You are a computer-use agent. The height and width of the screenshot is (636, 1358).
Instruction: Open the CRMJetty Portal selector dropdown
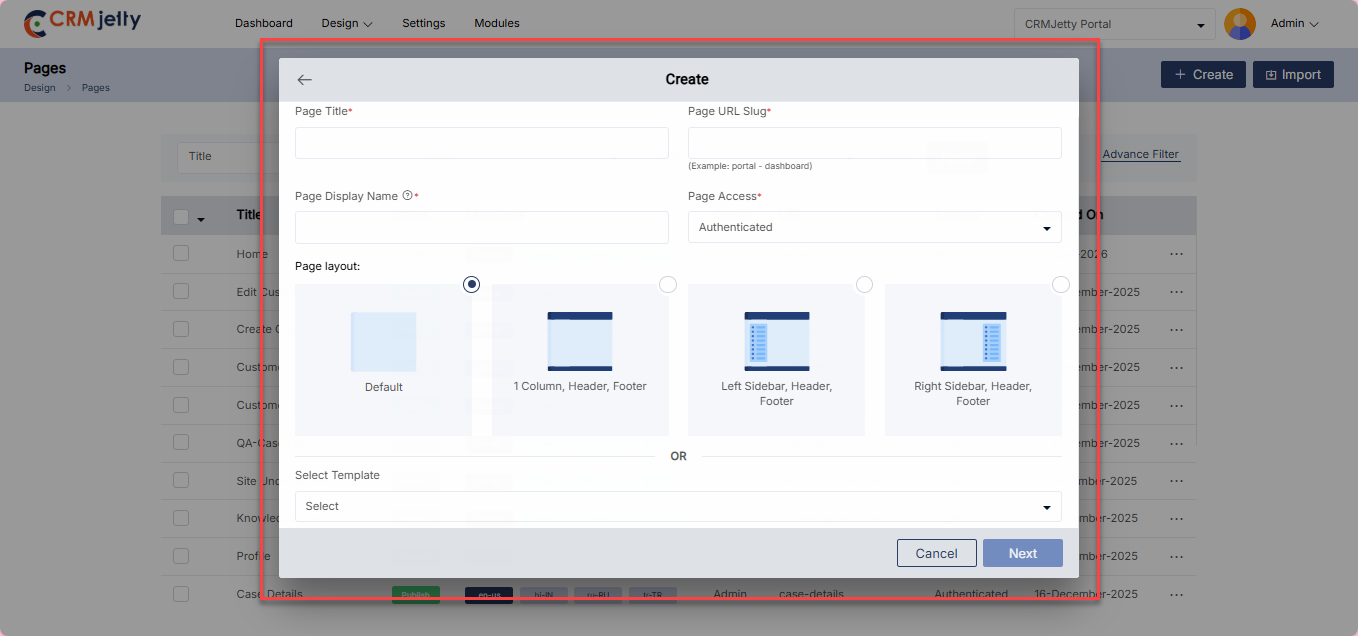tap(1114, 24)
